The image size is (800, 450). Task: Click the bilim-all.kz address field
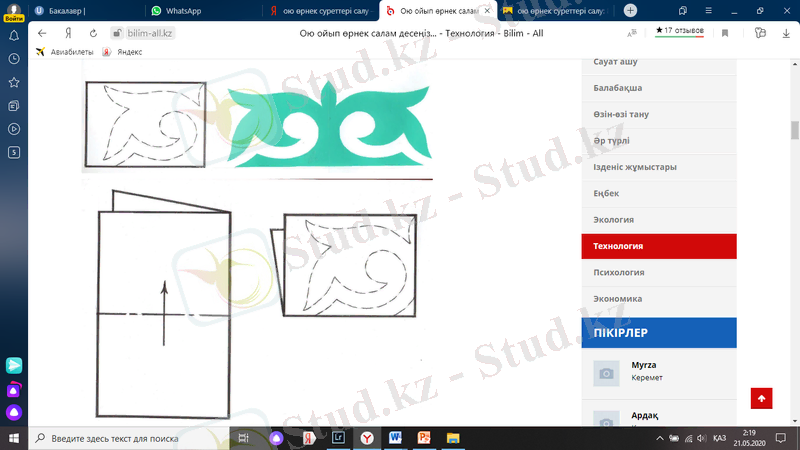pos(143,33)
